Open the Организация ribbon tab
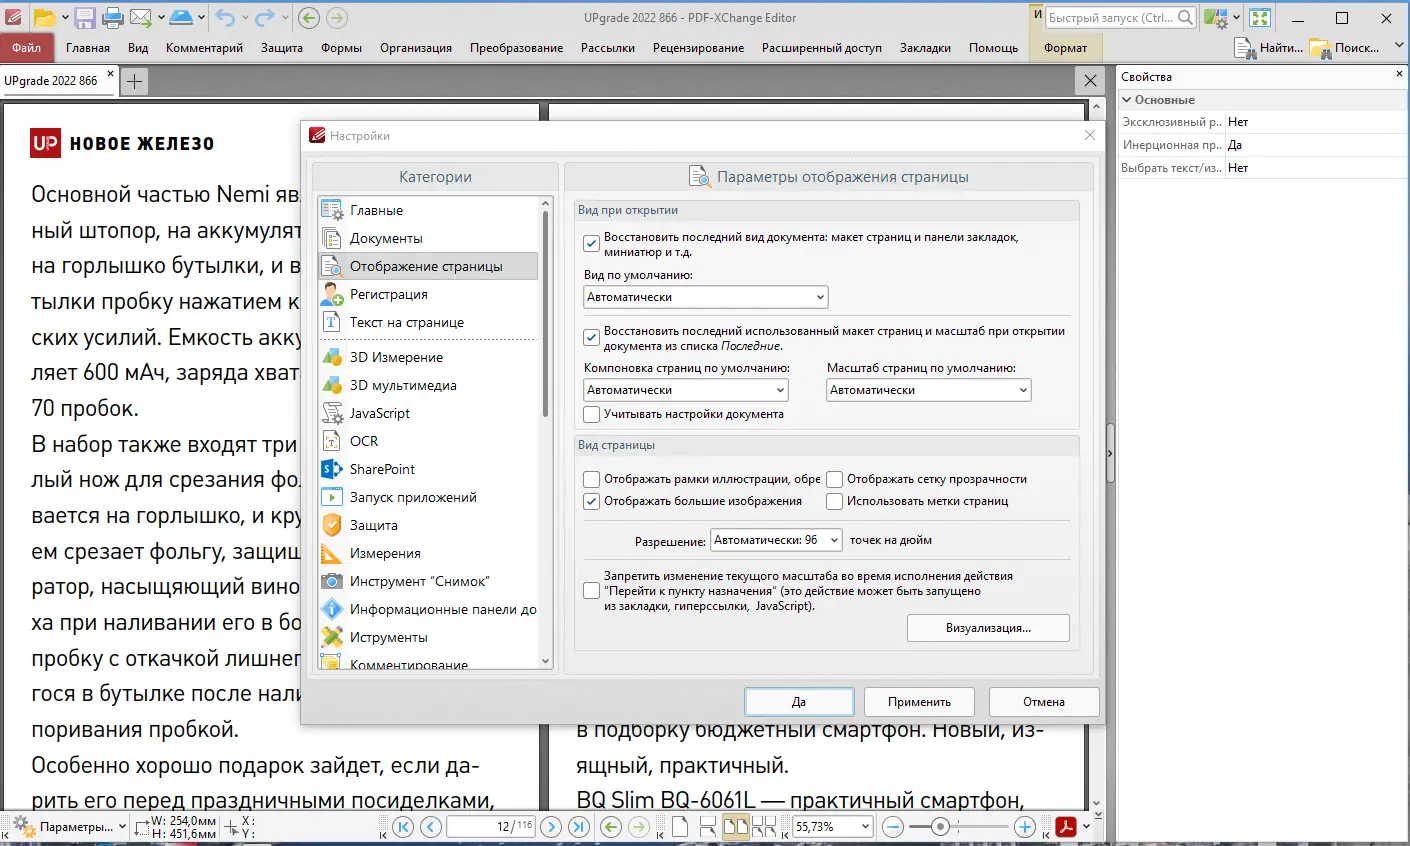1410x846 pixels. 416,48
